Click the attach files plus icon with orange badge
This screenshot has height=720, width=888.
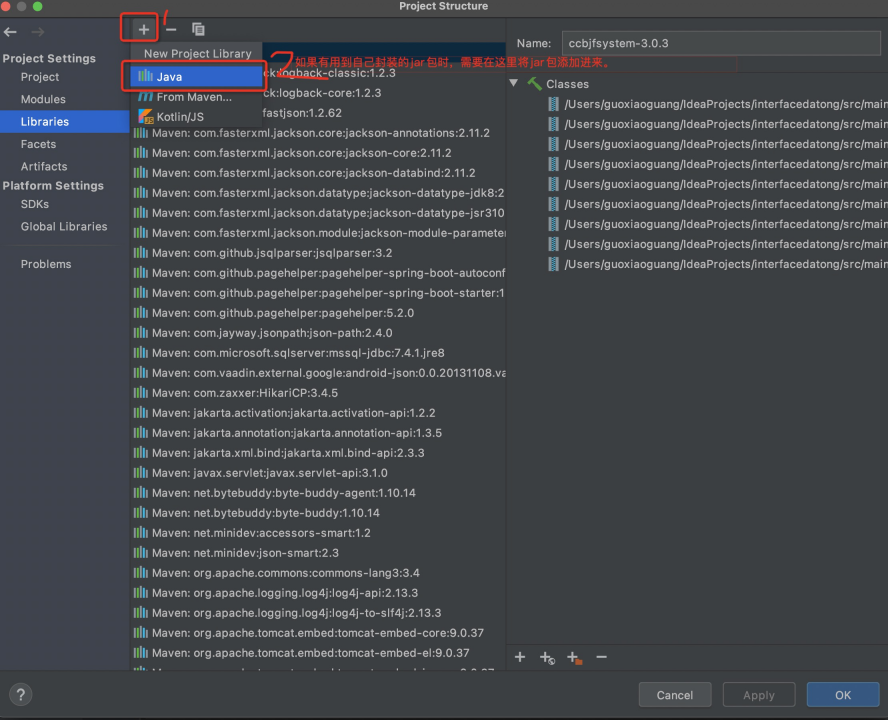[x=573, y=657]
